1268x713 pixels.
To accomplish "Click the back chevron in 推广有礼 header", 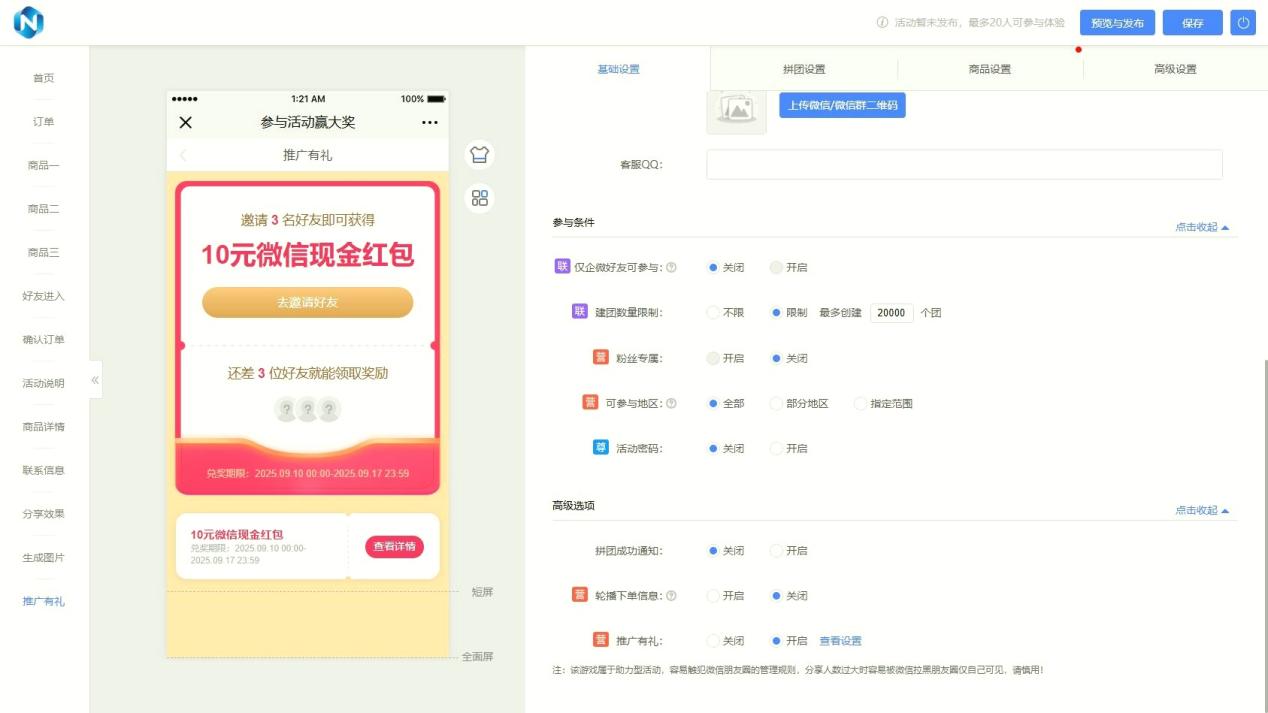I will (183, 155).
